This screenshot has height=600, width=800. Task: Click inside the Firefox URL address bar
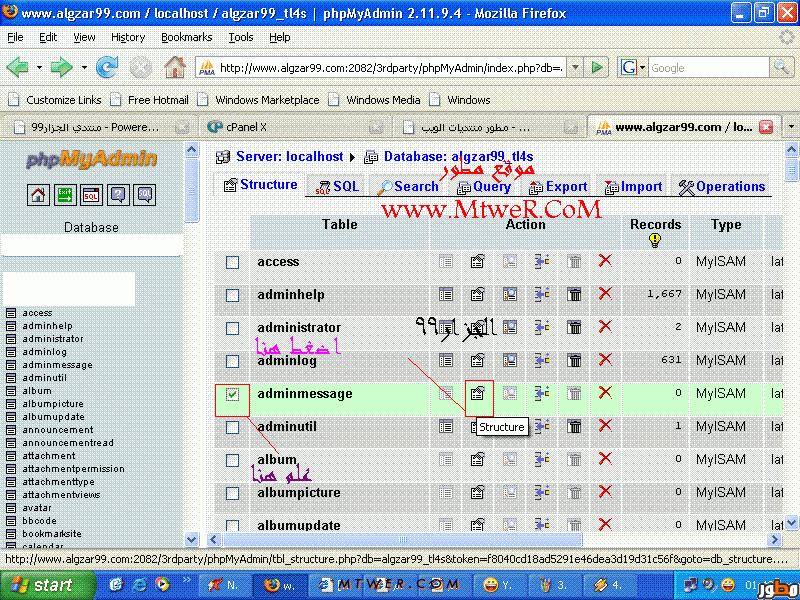(x=390, y=68)
